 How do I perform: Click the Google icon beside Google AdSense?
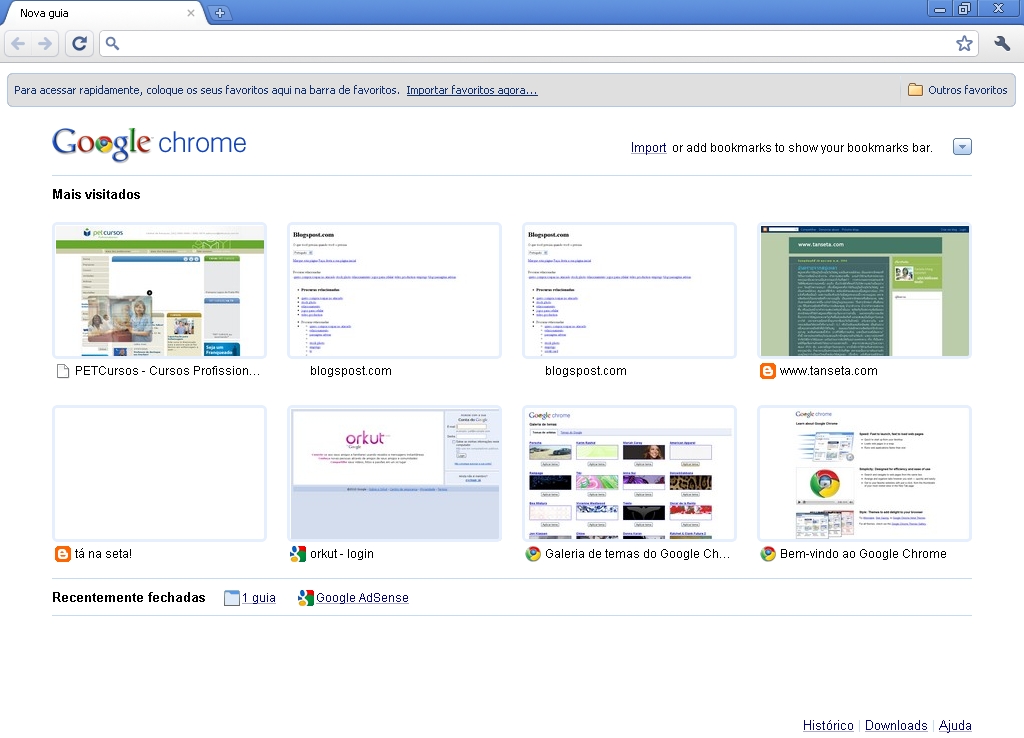pyautogui.click(x=306, y=598)
